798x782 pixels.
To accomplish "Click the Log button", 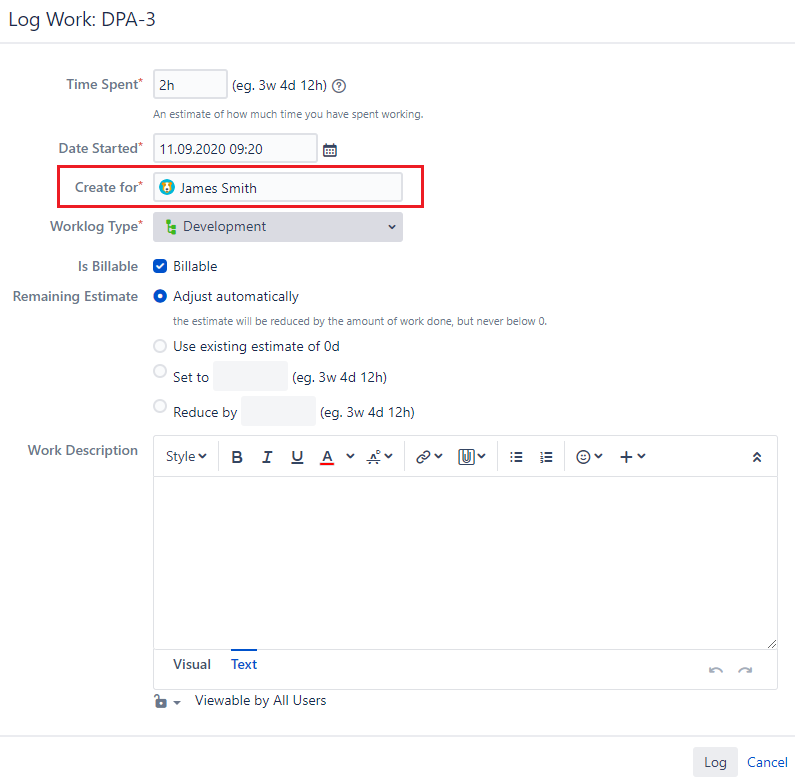I will (x=715, y=762).
